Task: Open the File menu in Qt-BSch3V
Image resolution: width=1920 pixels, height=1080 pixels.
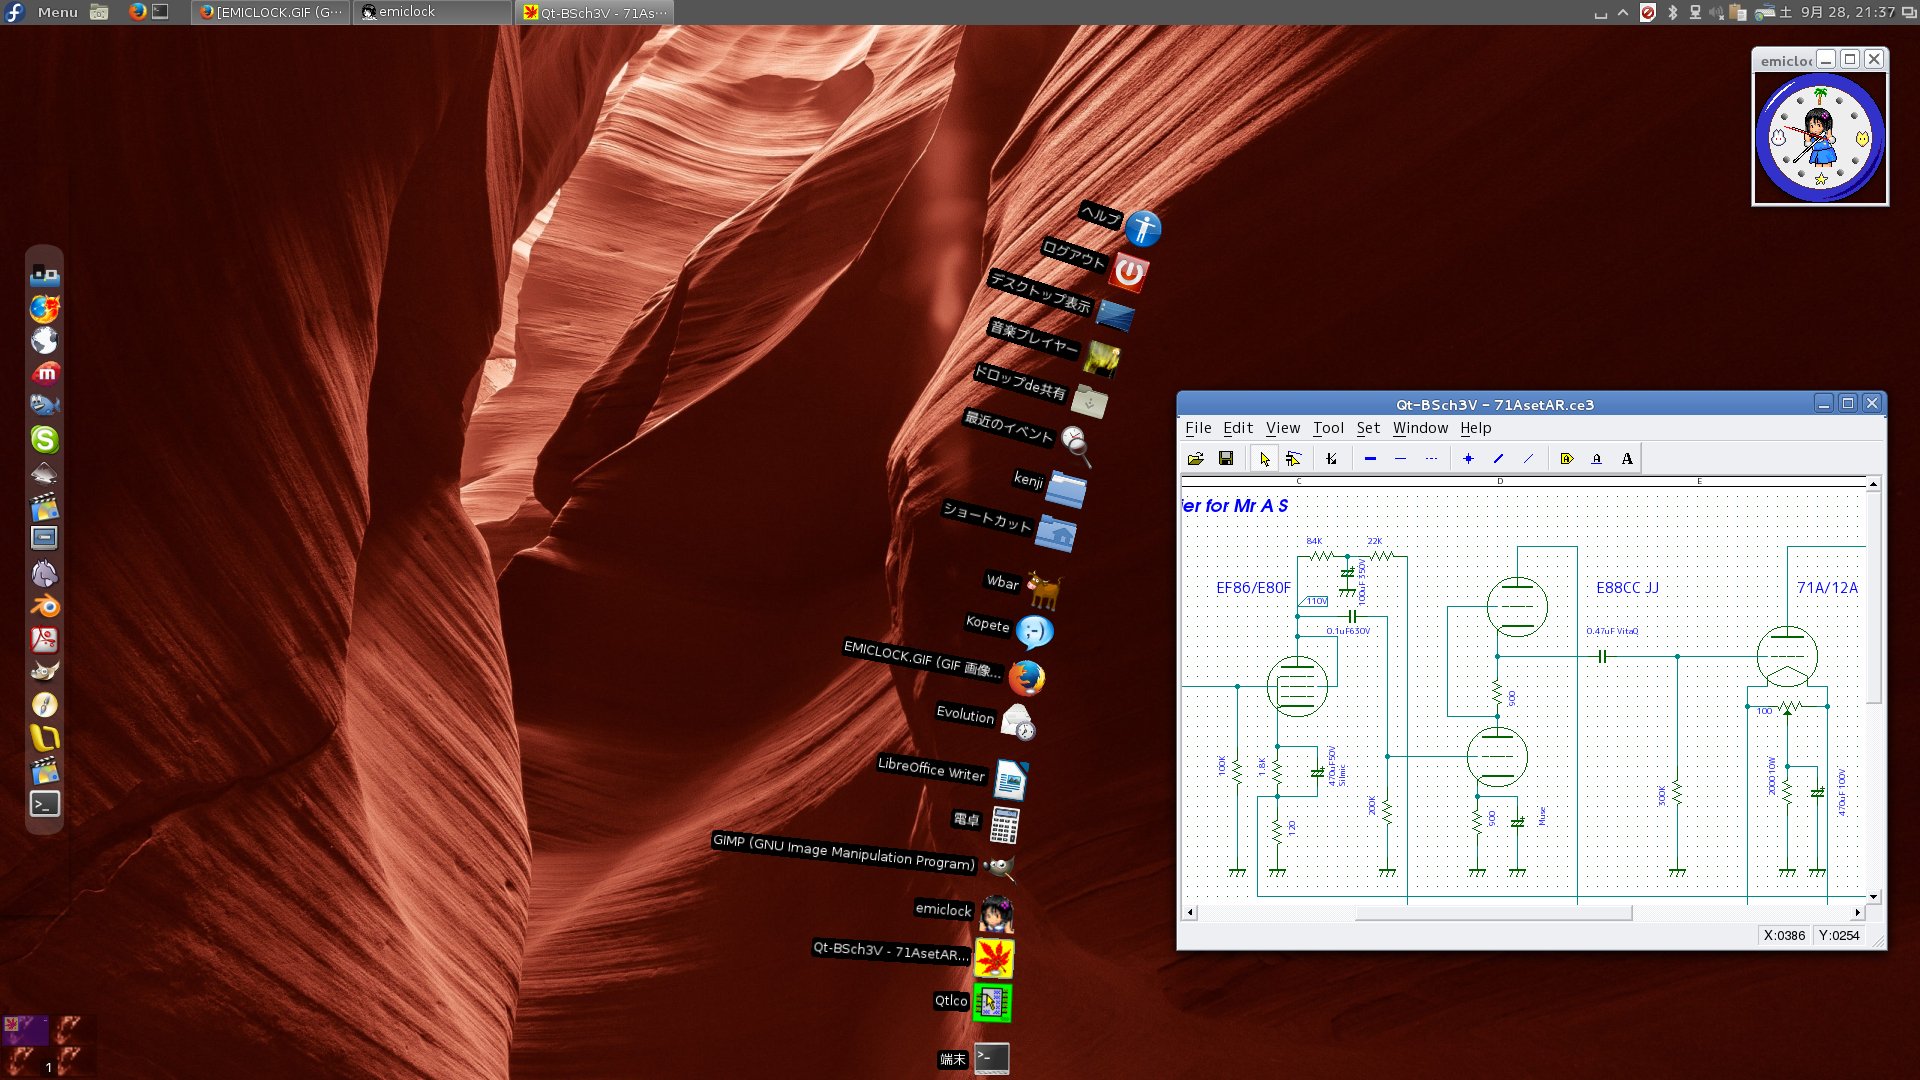Action: point(1198,428)
